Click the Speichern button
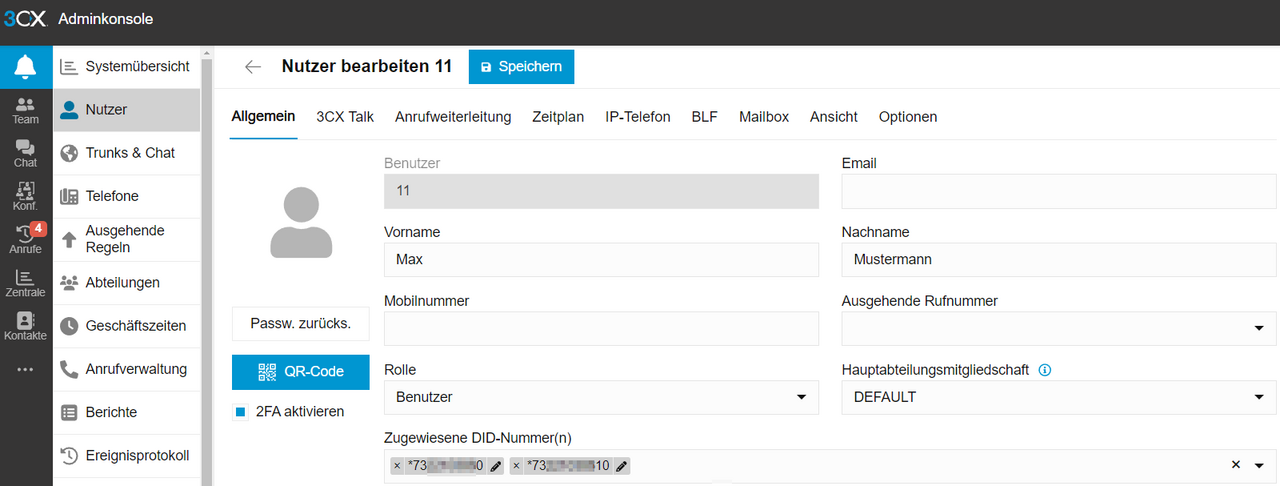 coord(521,67)
